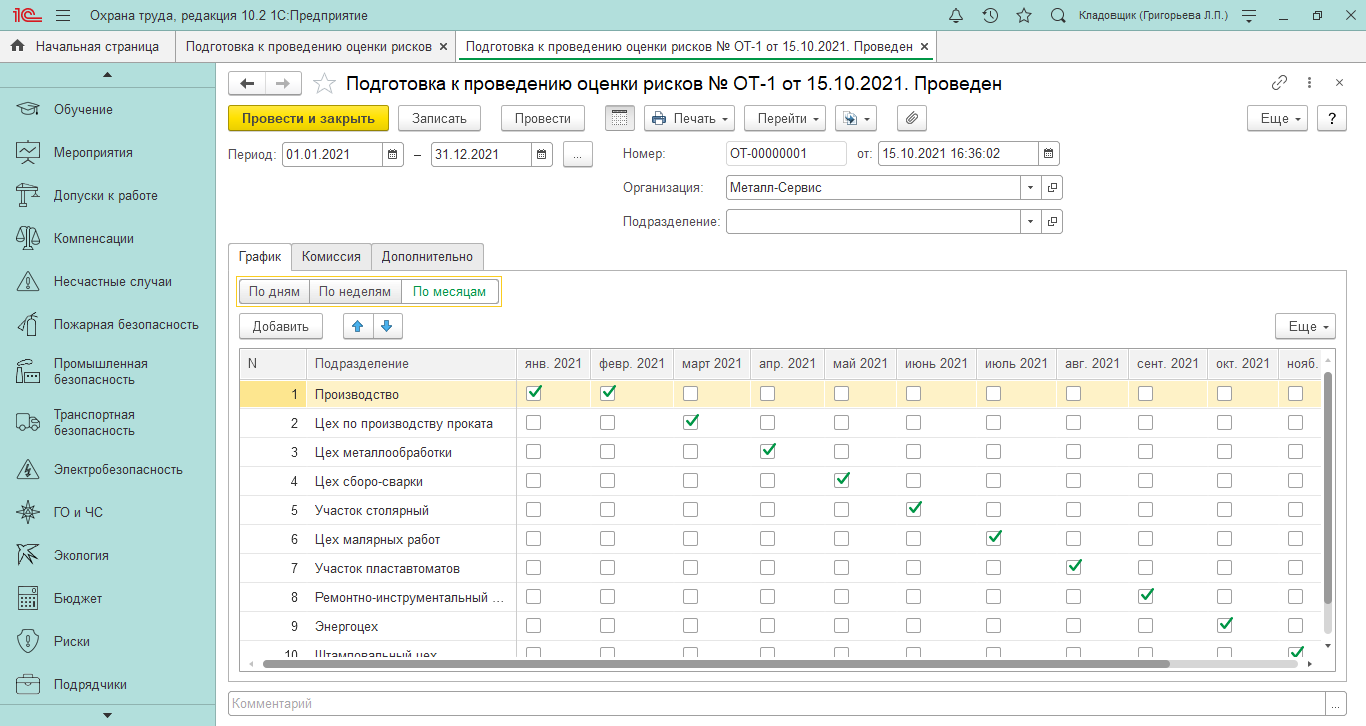The width and height of the screenshot is (1366, 726).
Task: Open the Риски section in the sidebar
Action: pyautogui.click(x=72, y=642)
